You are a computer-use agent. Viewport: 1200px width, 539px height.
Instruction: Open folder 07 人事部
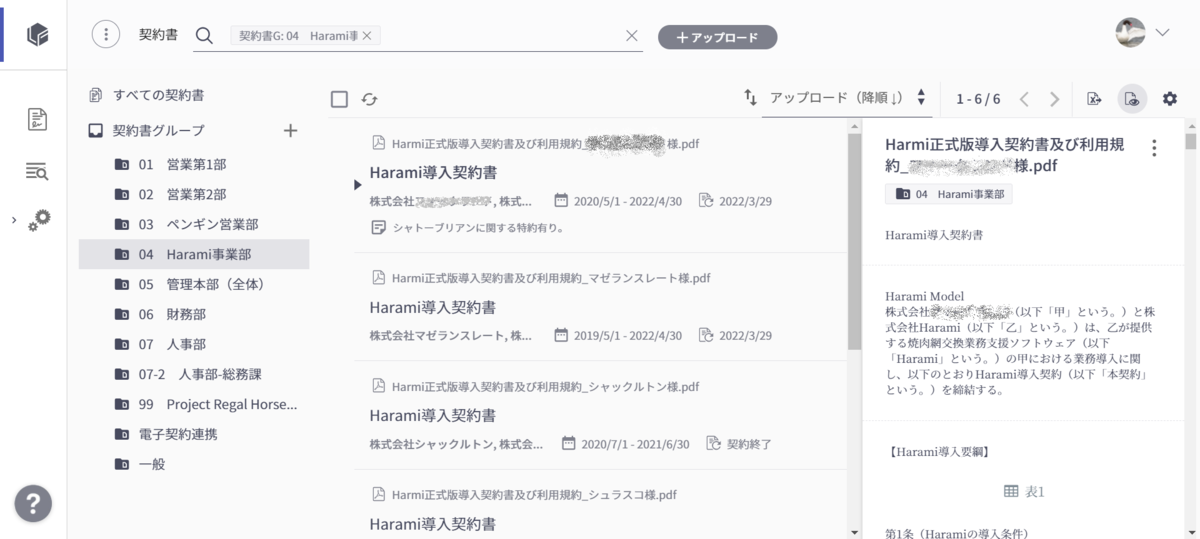(x=194, y=344)
